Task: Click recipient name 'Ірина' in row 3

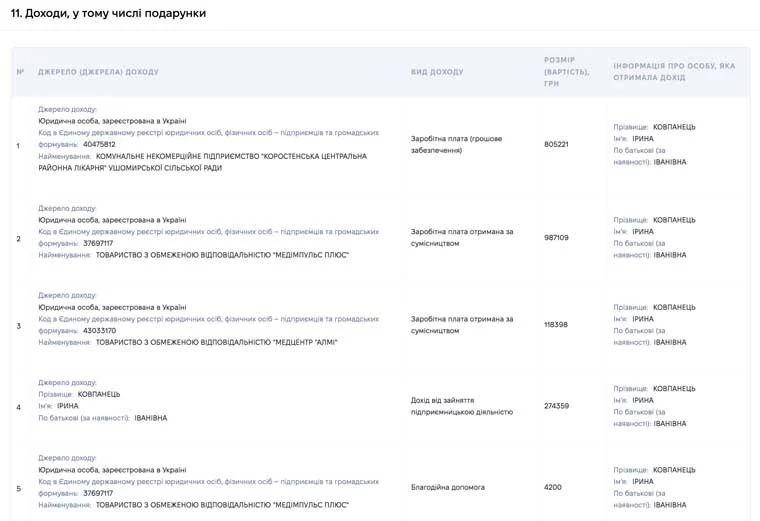Action: (643, 319)
